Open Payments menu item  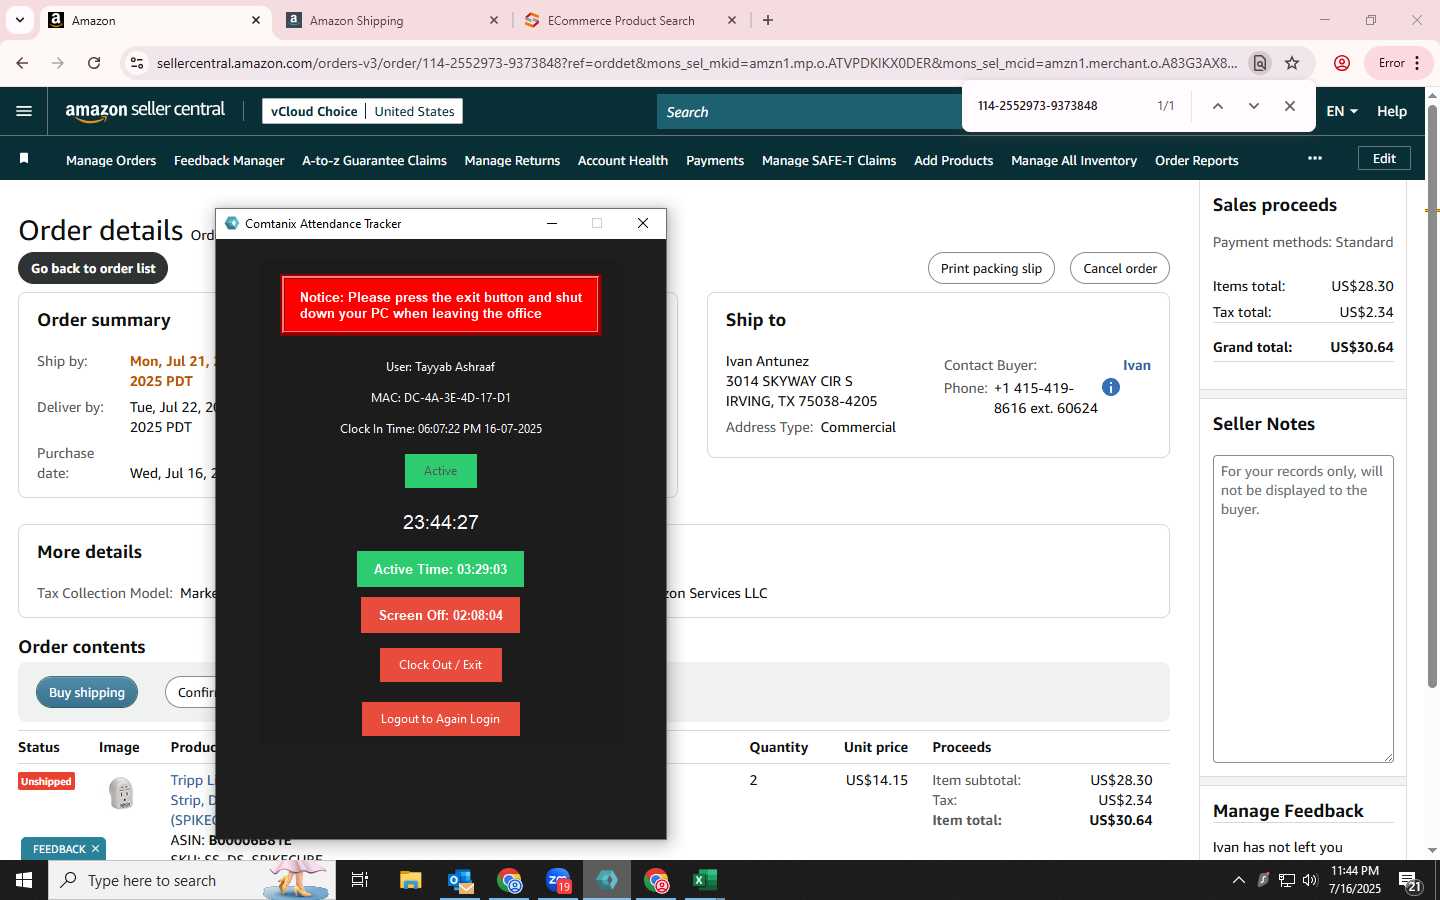pyautogui.click(x=715, y=160)
